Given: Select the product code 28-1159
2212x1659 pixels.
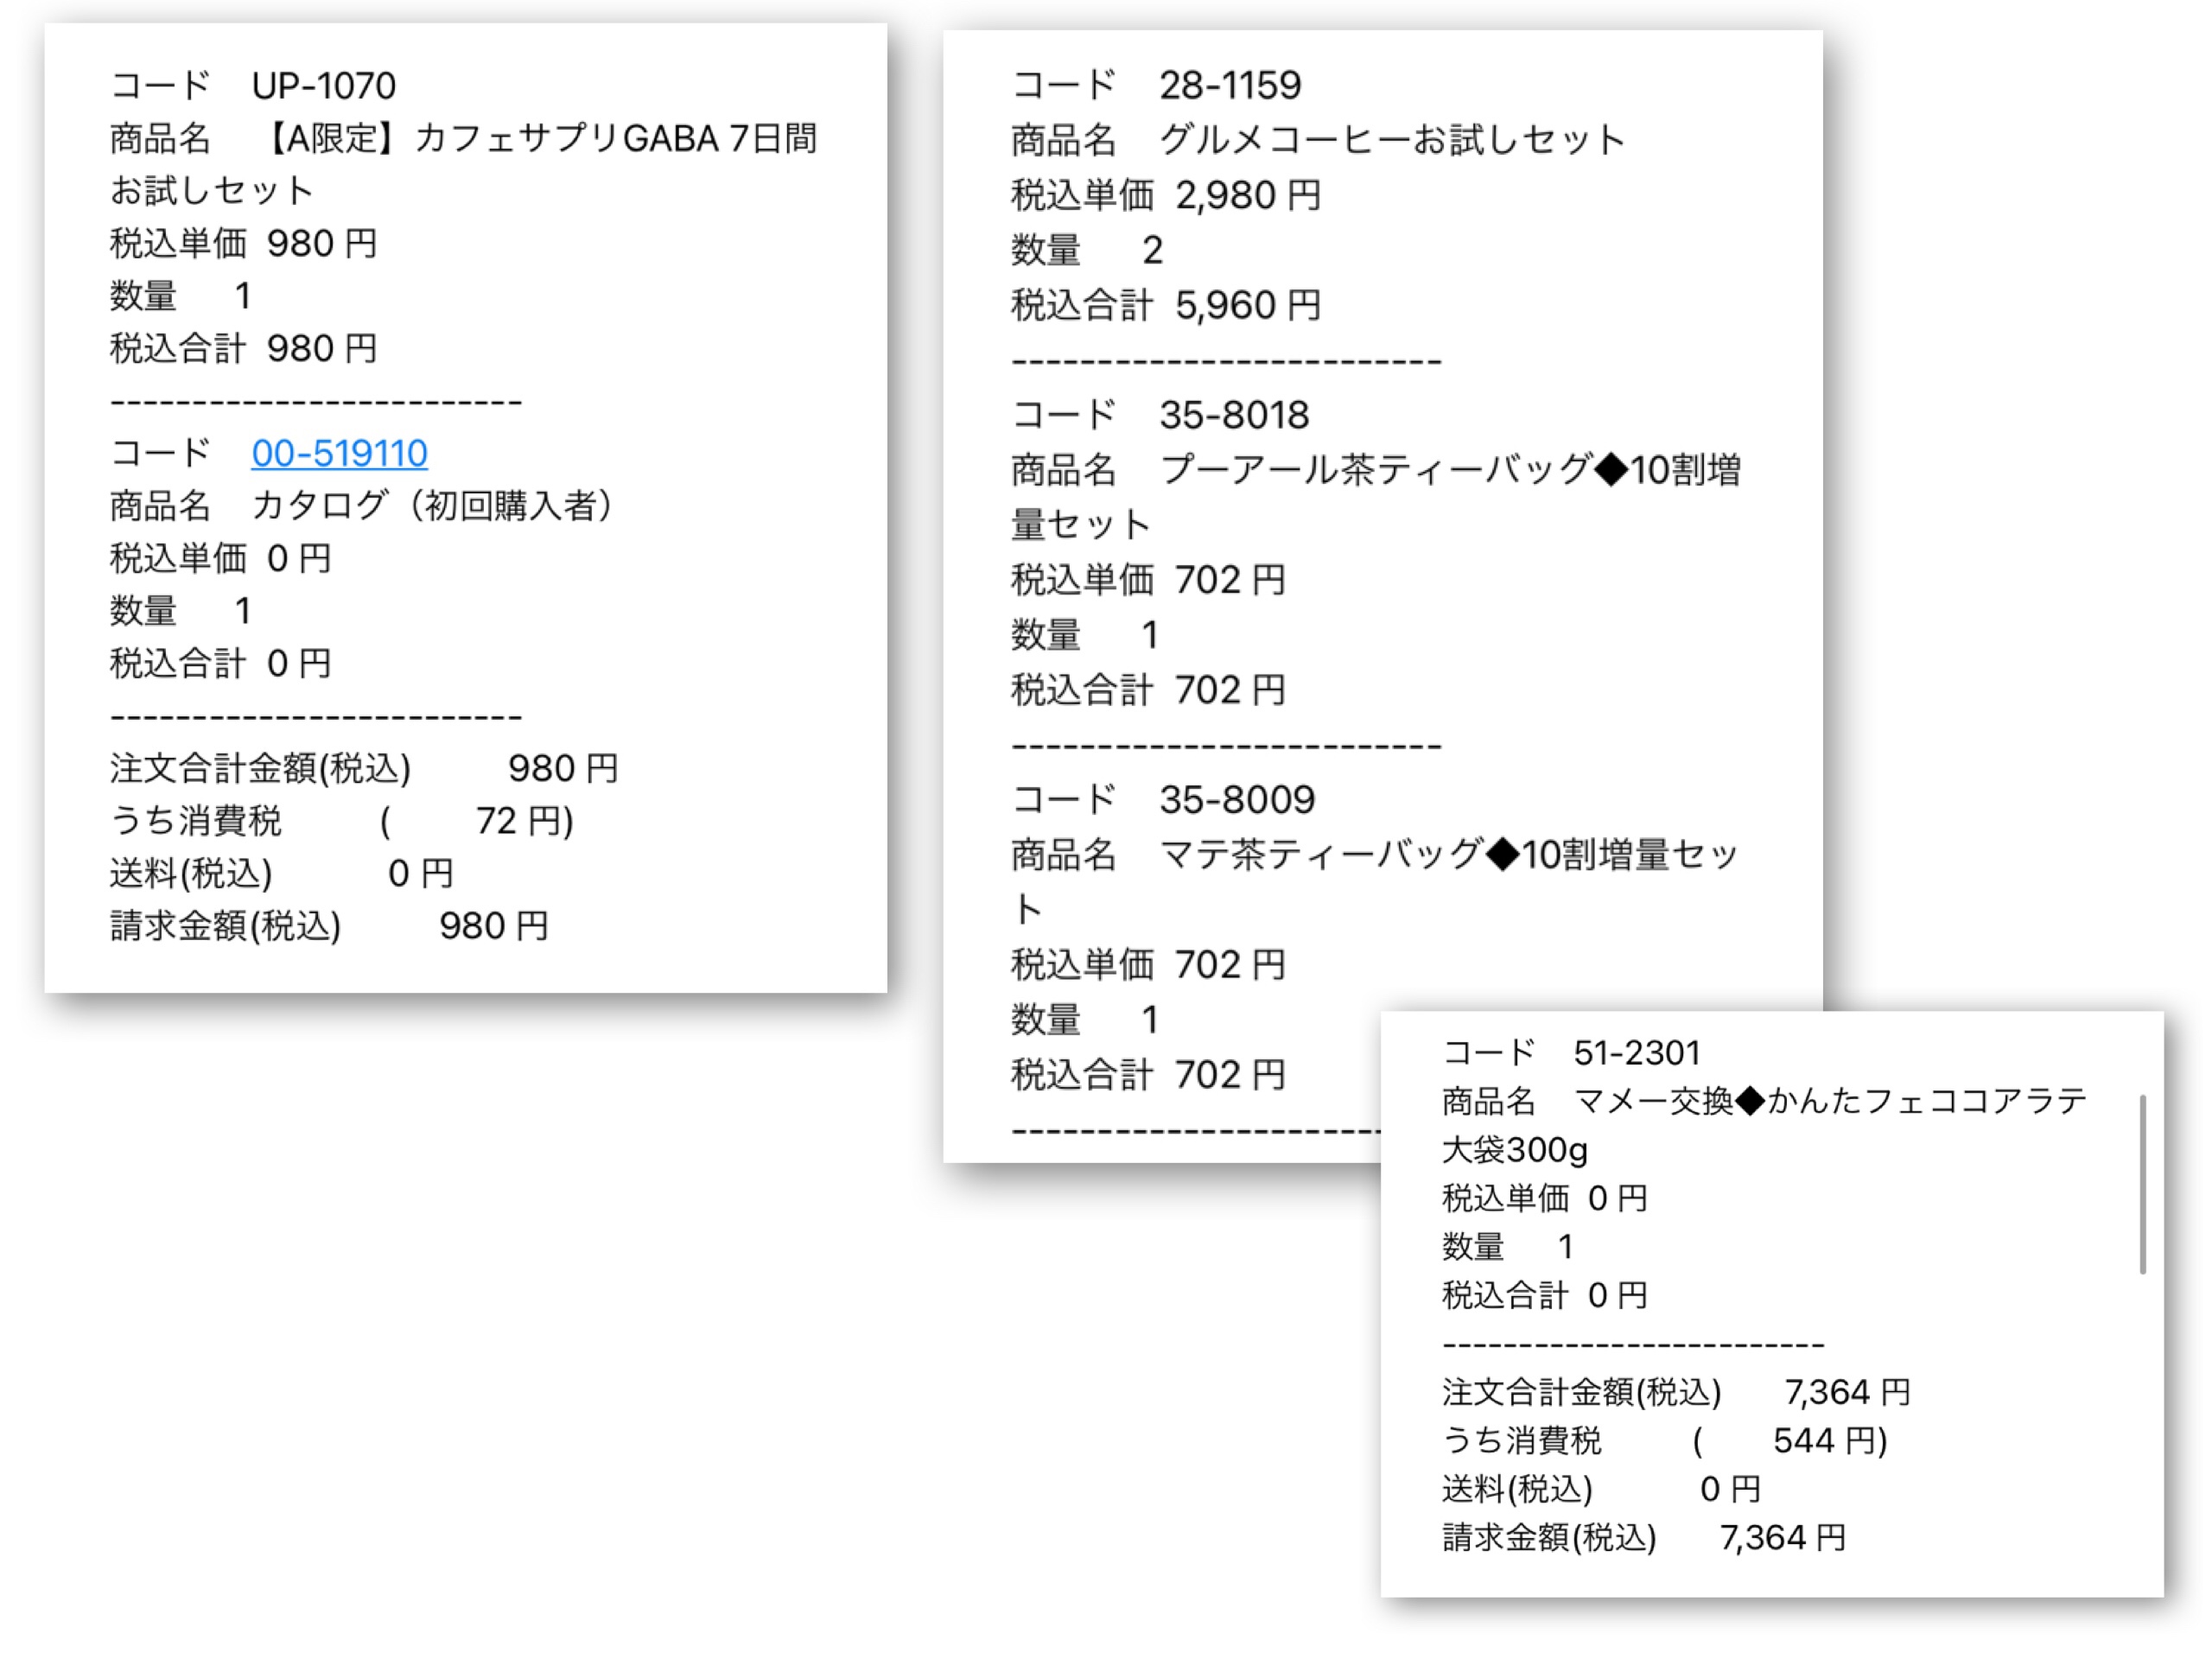Looking at the screenshot, I should tap(1234, 86).
